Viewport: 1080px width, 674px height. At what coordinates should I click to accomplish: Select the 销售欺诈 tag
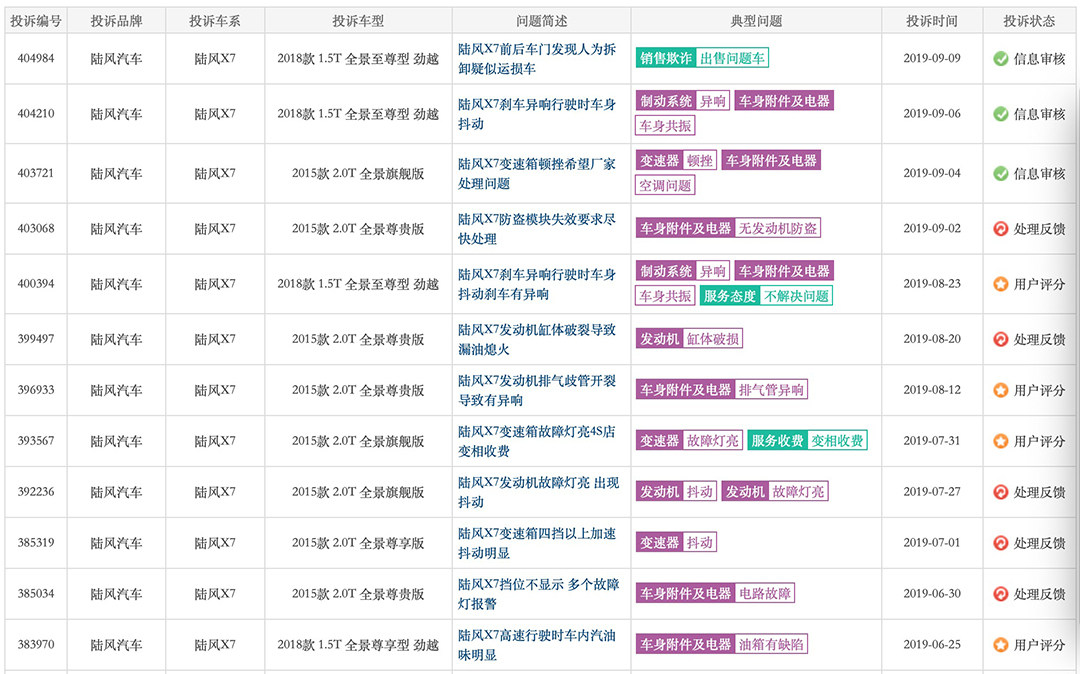(666, 58)
